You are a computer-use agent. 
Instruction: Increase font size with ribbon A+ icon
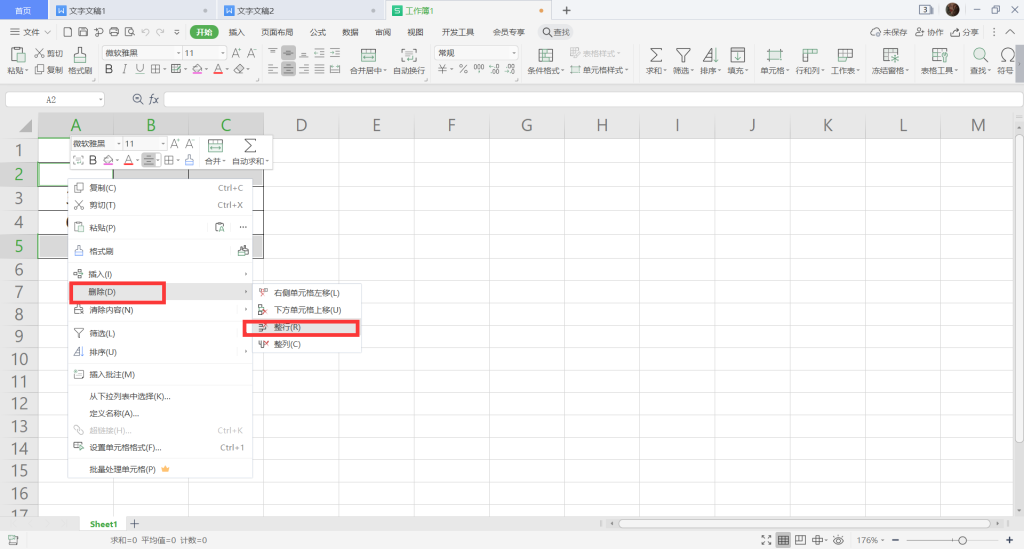[236, 53]
